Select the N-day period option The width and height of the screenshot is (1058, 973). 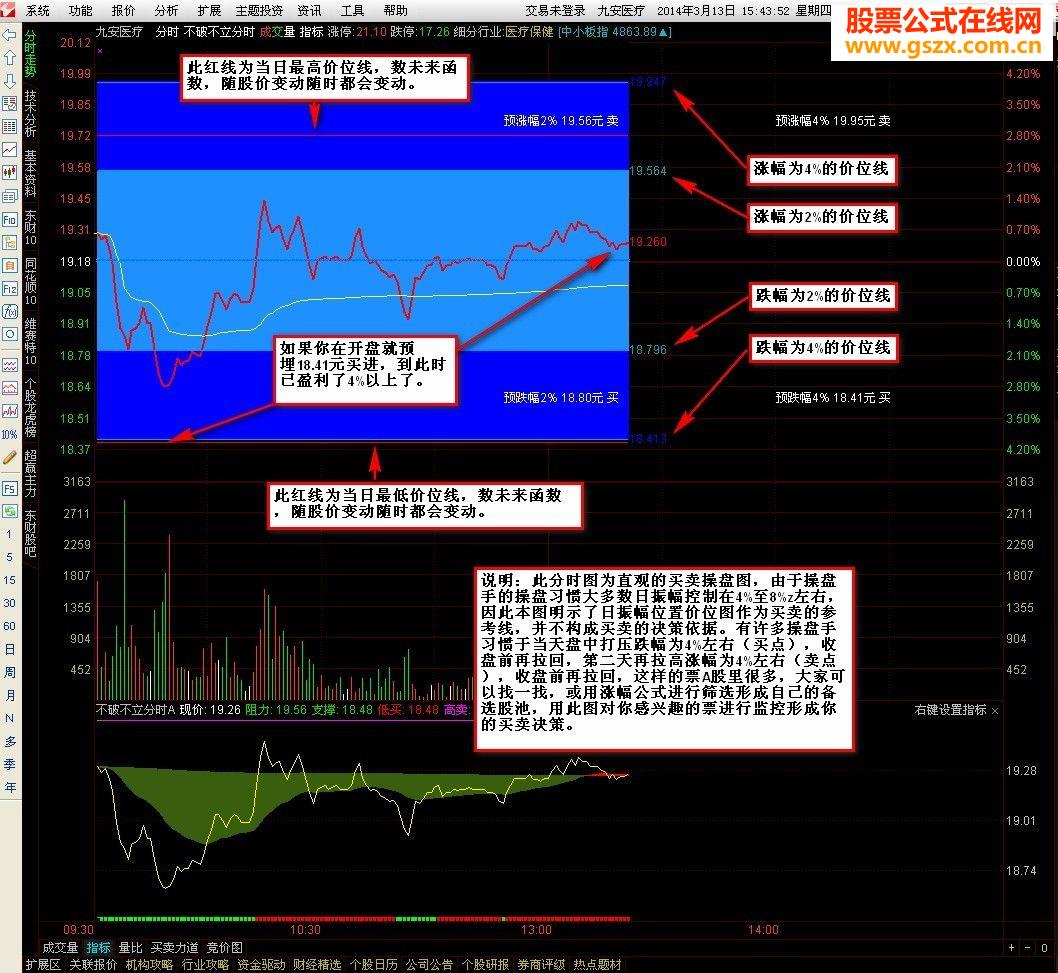9,718
